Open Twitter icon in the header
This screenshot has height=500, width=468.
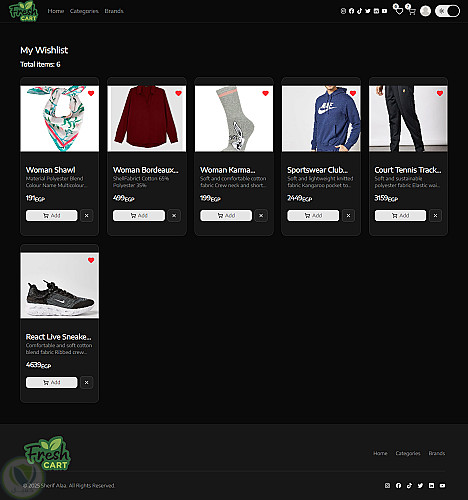pyautogui.click(x=368, y=11)
